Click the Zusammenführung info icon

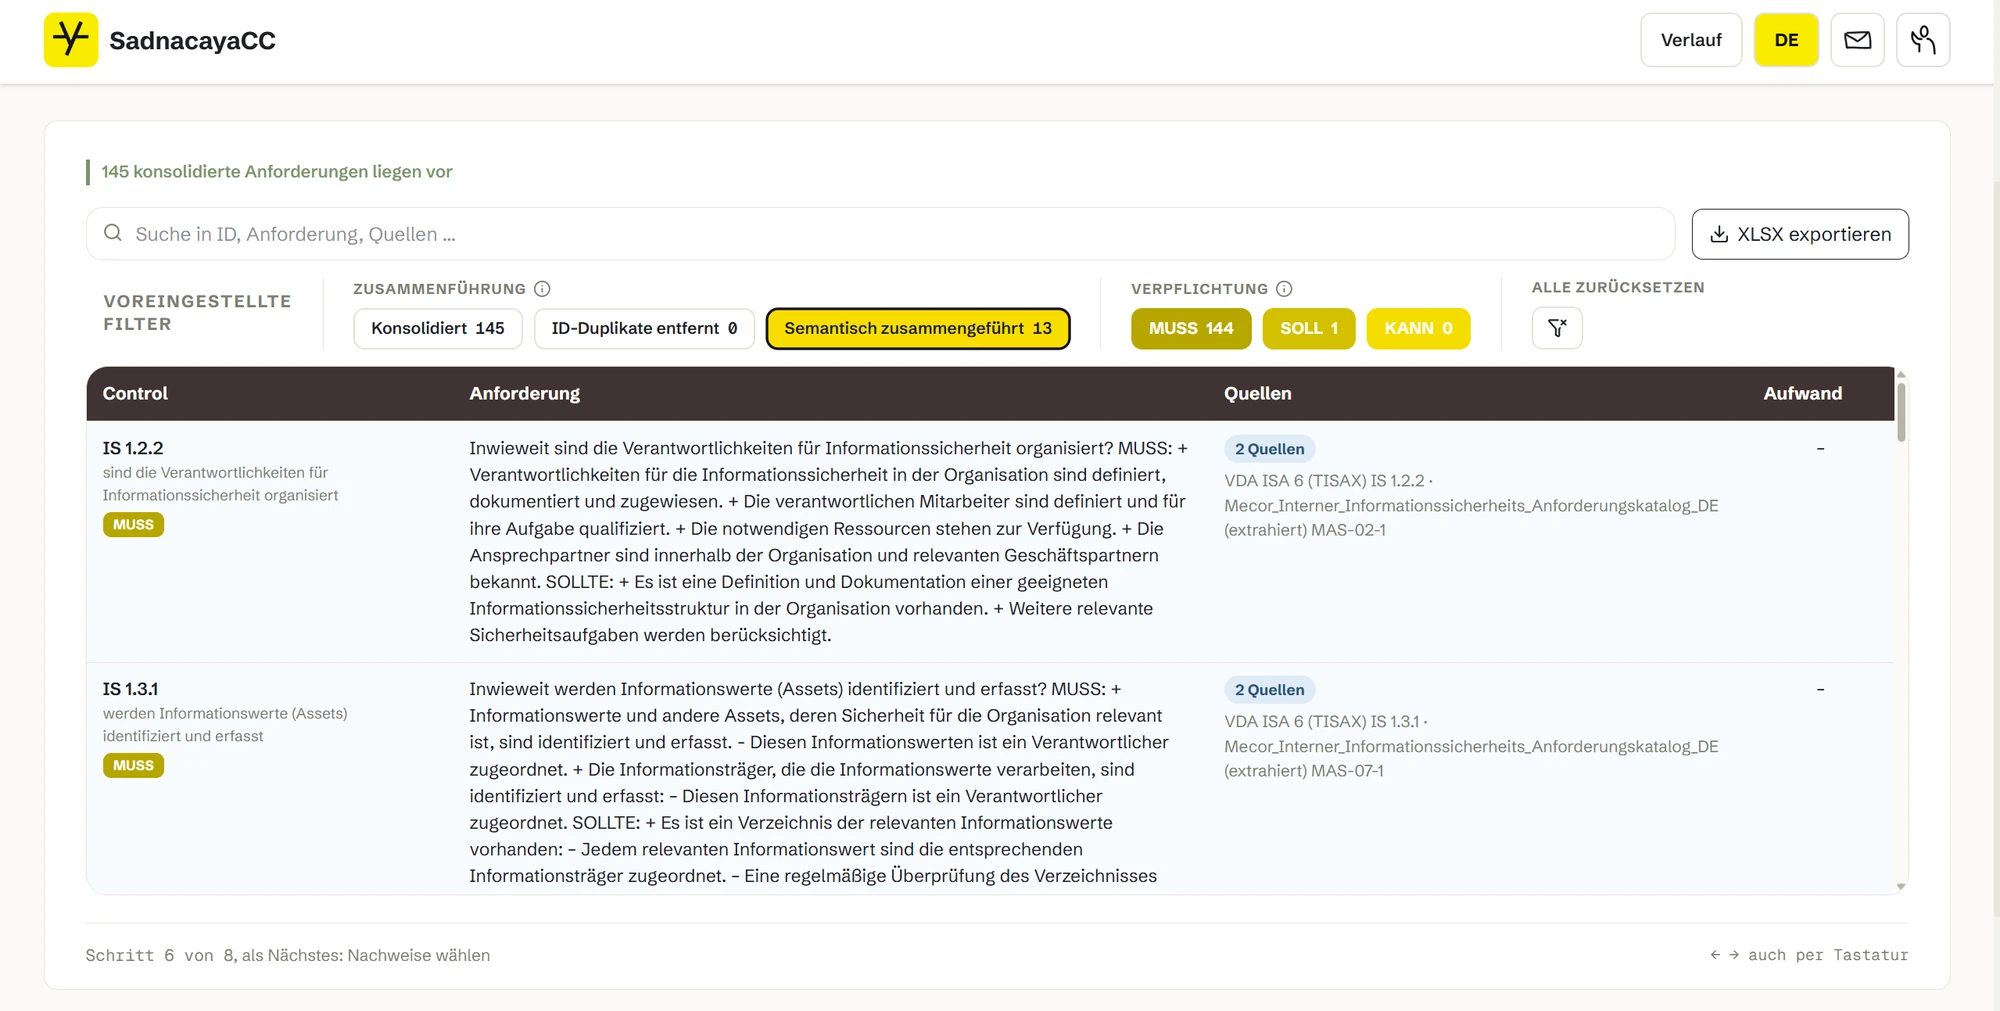click(x=542, y=289)
